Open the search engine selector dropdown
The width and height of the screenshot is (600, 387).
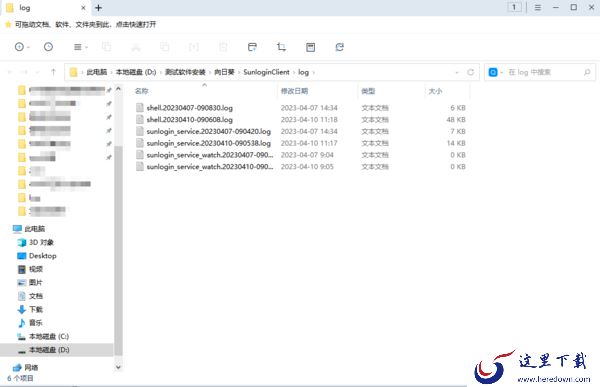[x=496, y=72]
